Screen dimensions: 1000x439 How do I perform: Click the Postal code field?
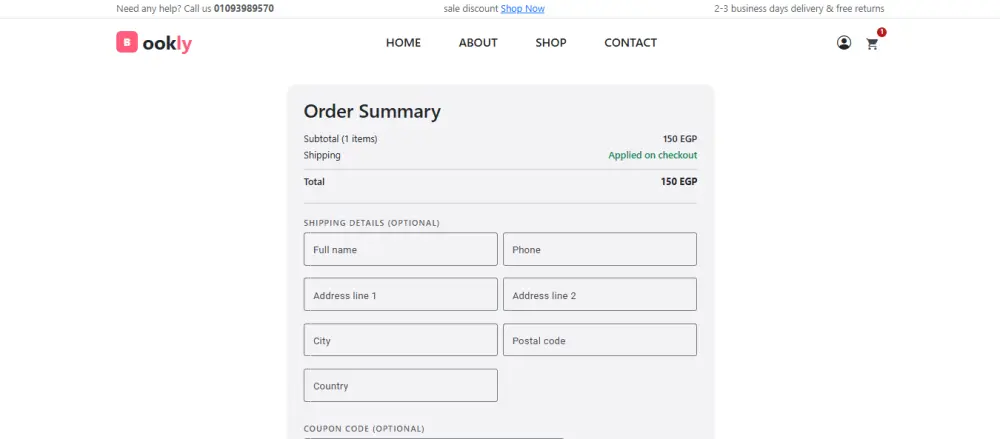click(599, 340)
